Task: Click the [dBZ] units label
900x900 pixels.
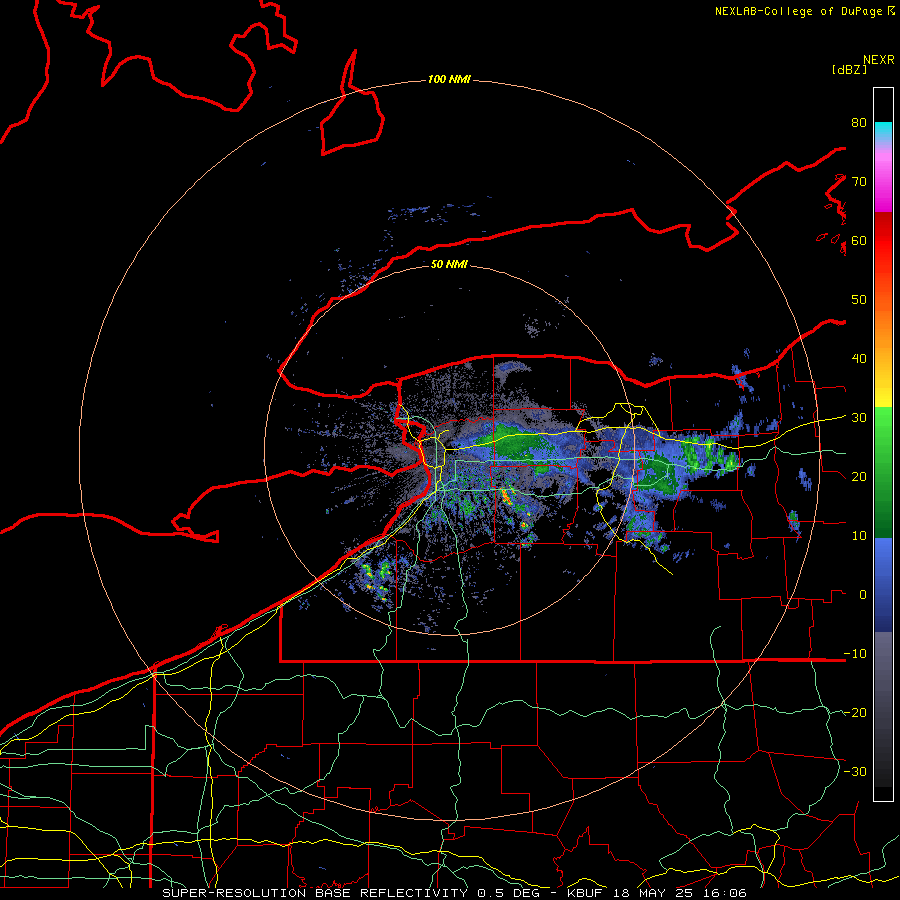Action: 849,70
